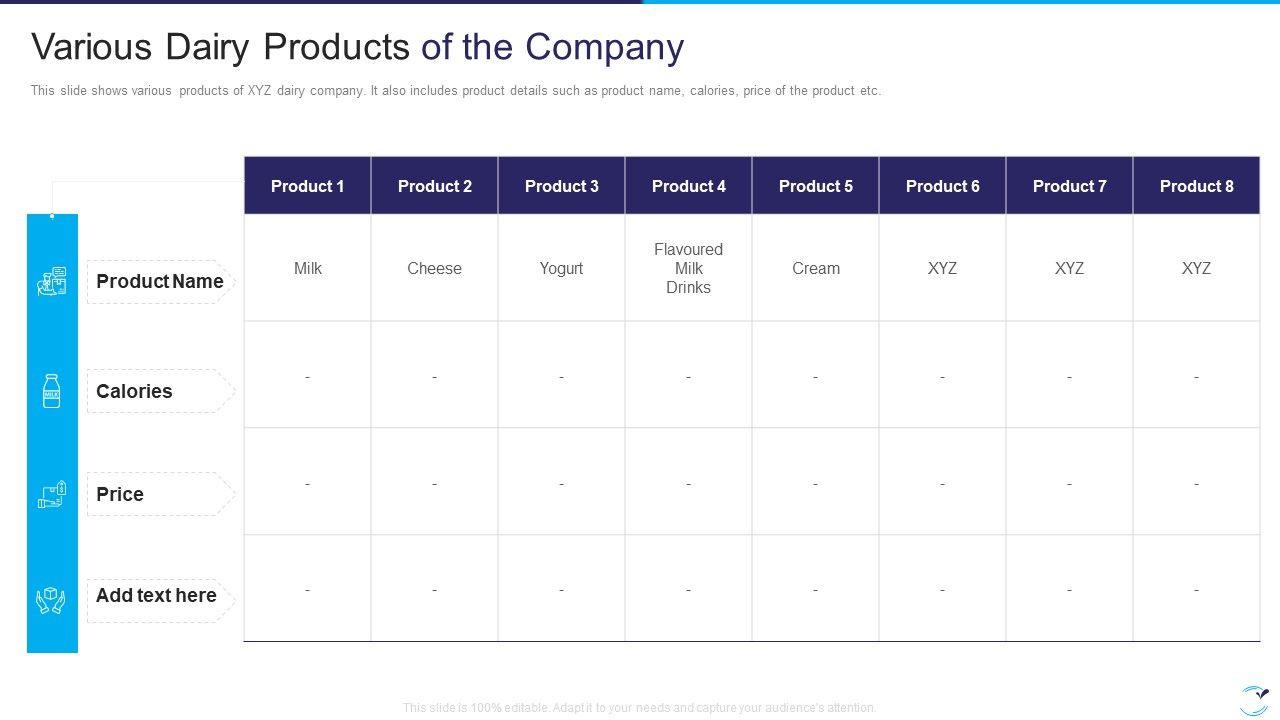Click the '100% editable' footer note
Screen dimensions: 1280x720
tap(640, 707)
